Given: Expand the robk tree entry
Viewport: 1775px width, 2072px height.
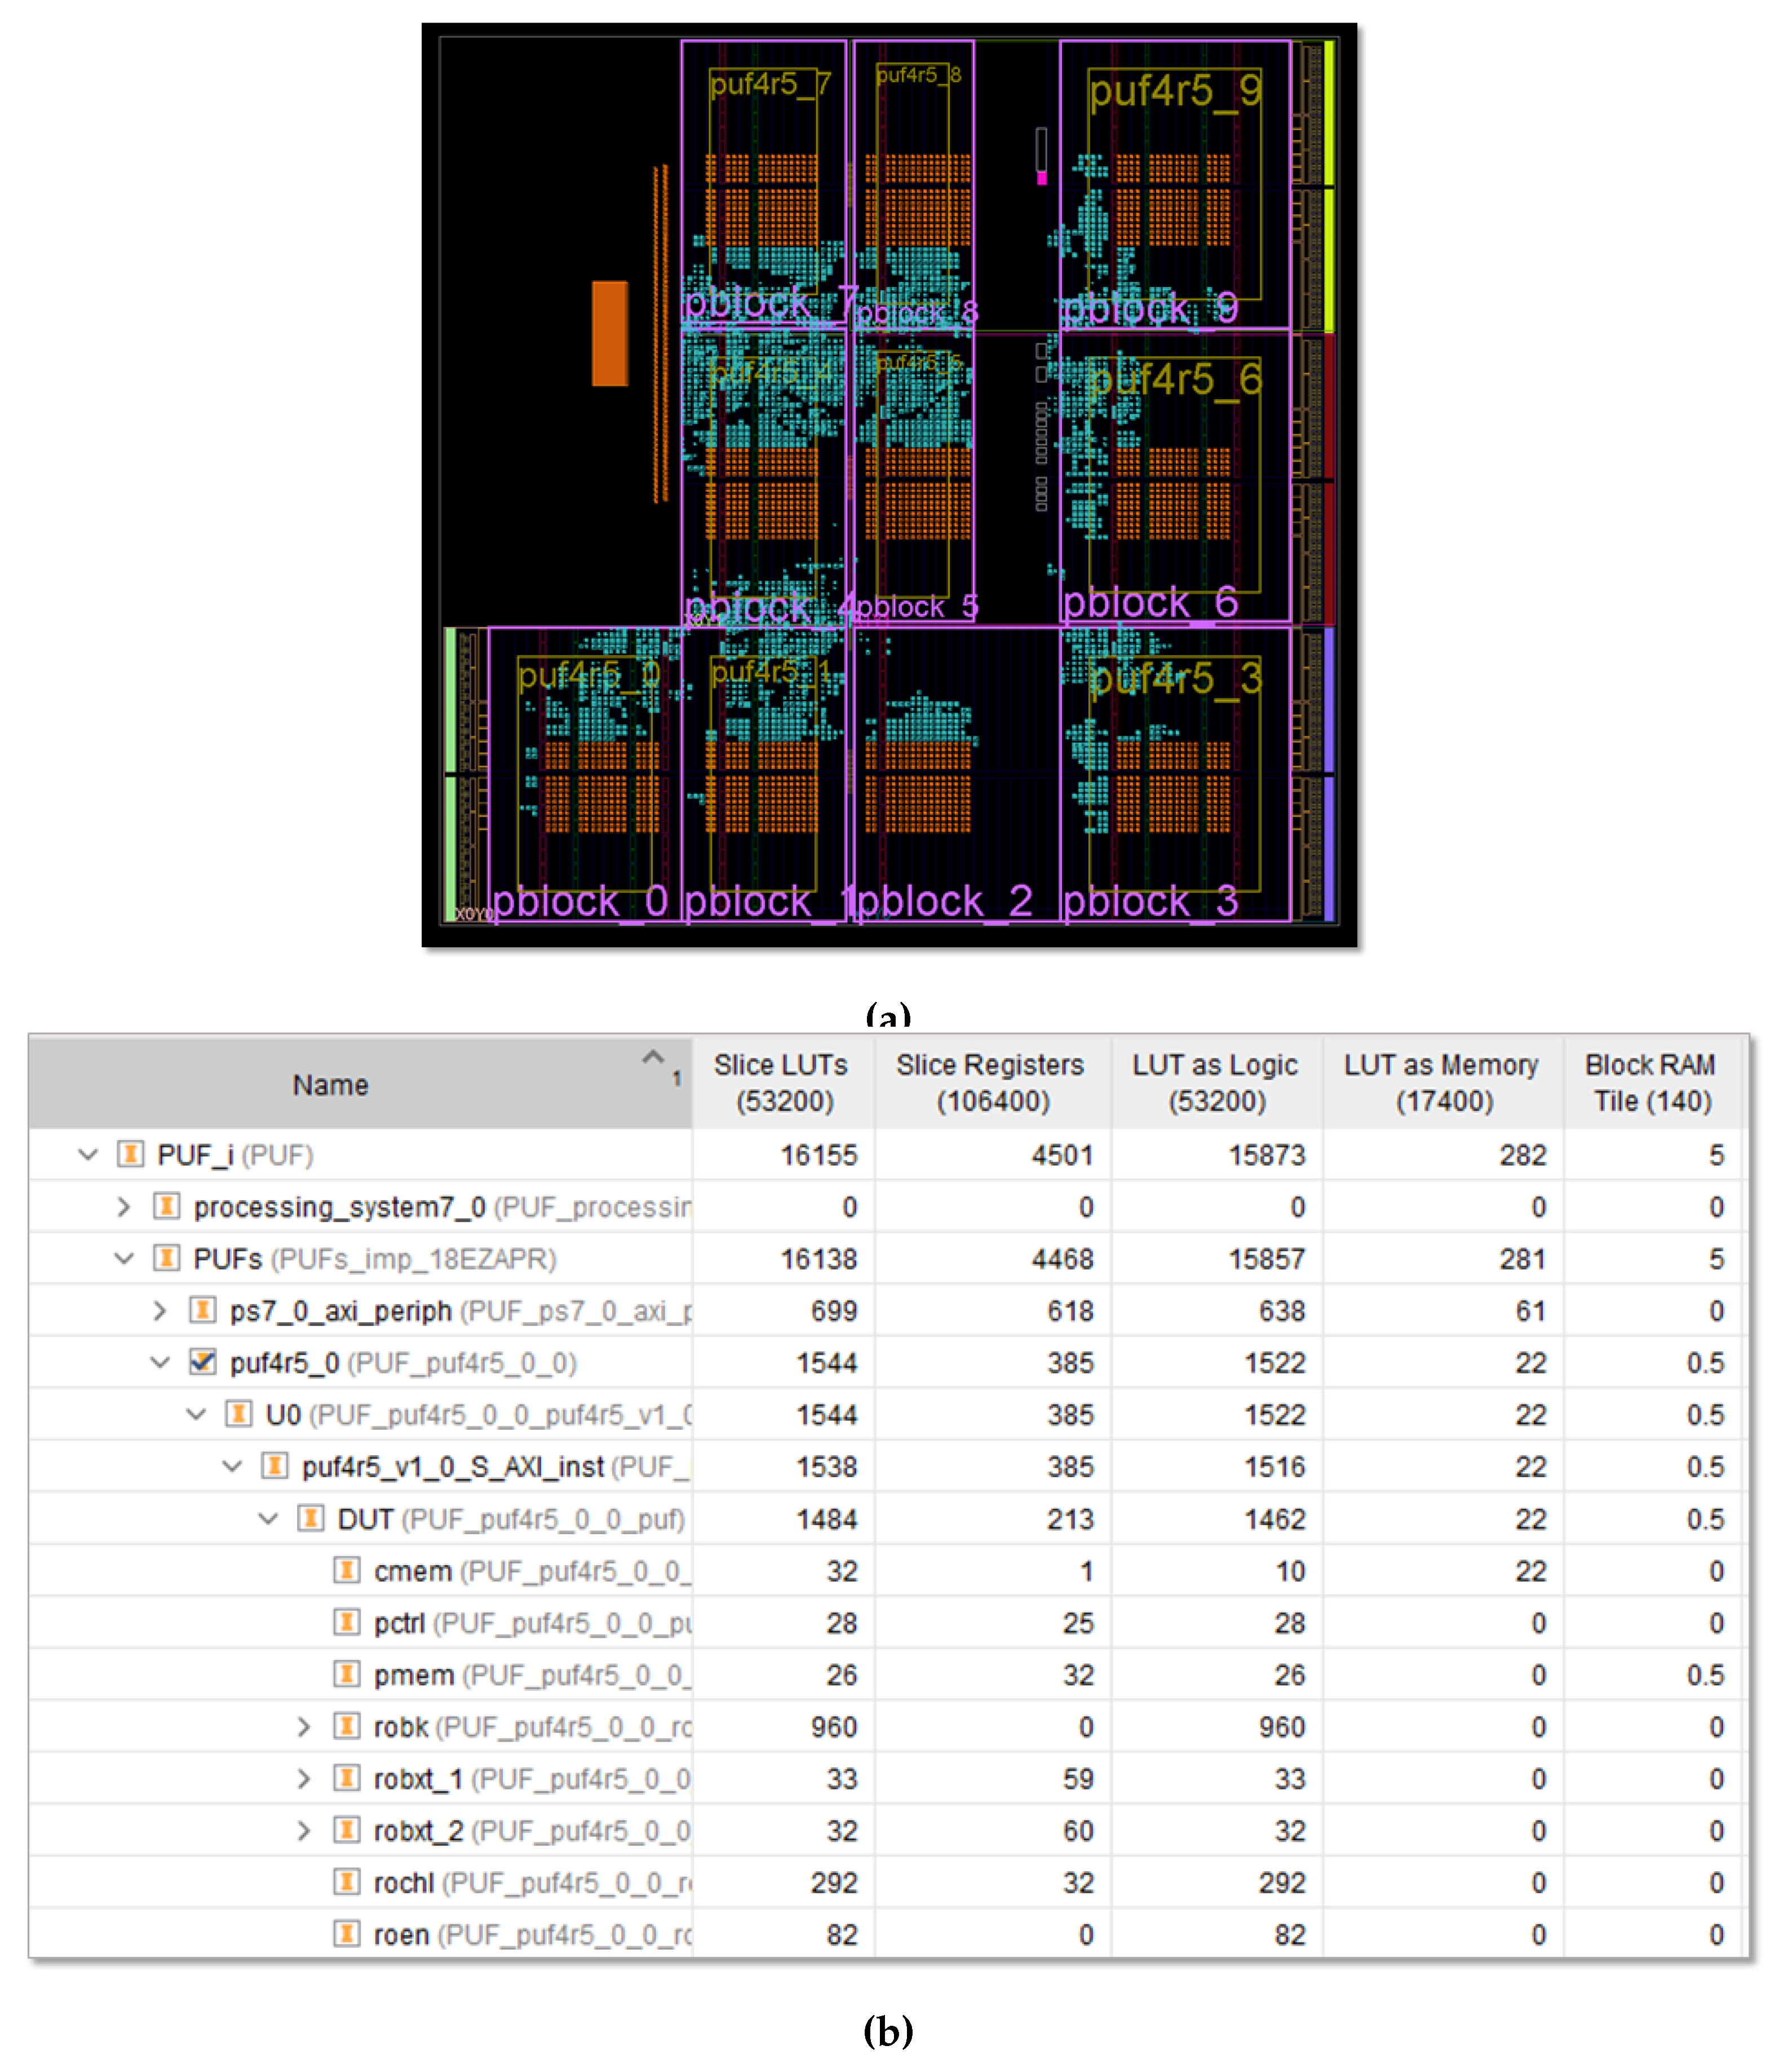Looking at the screenshot, I should coord(303,1727).
